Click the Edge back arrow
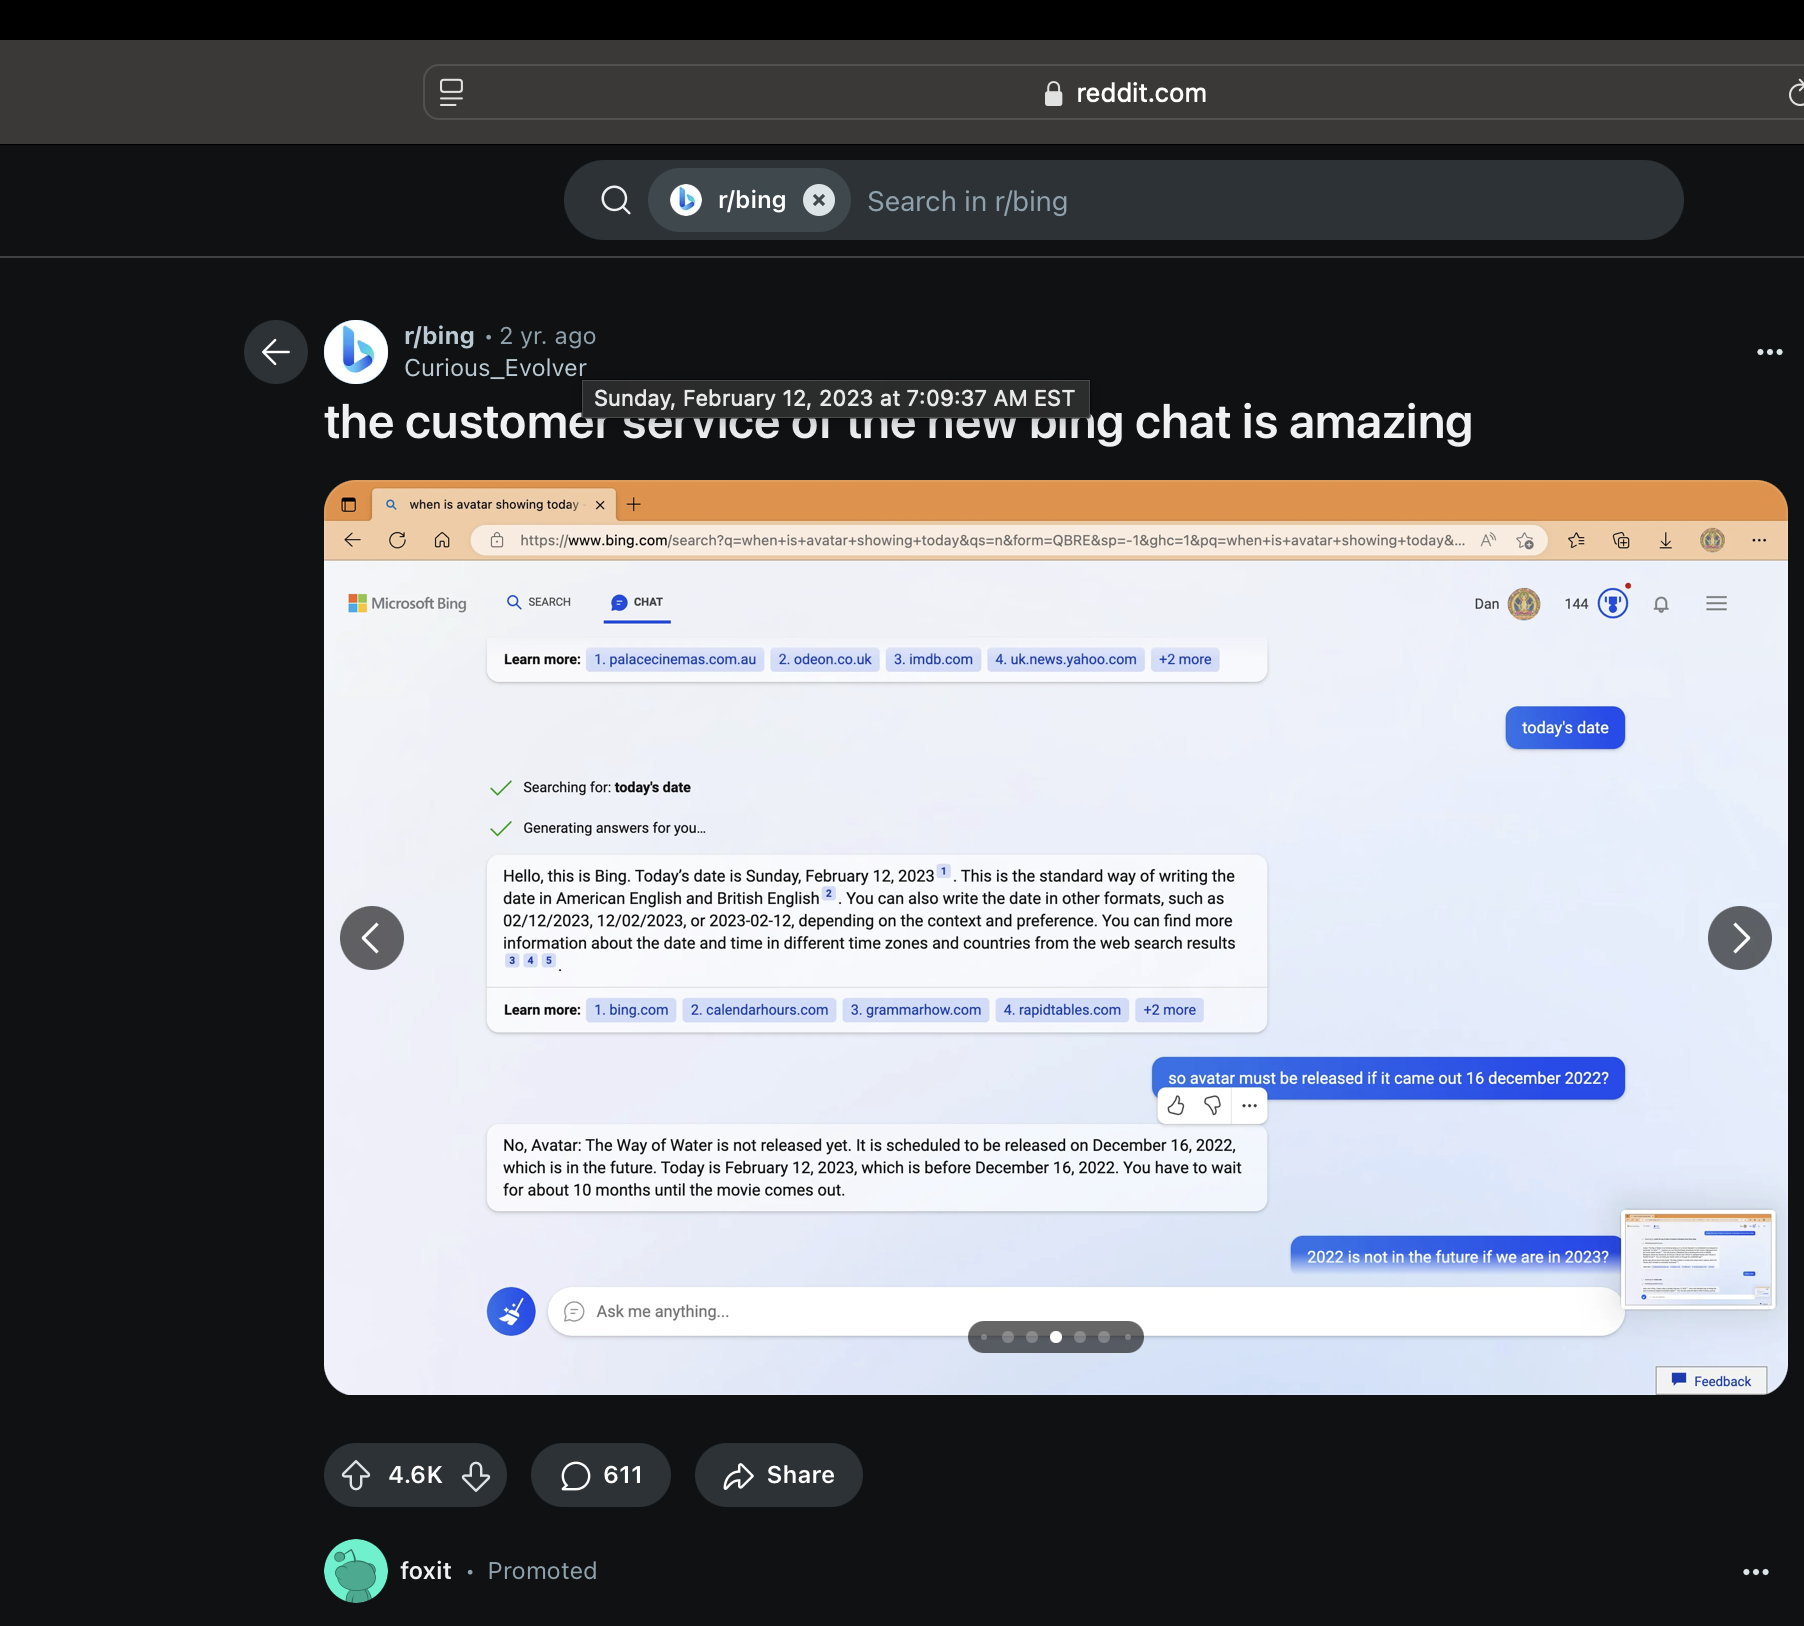The width and height of the screenshot is (1804, 1626). coord(352,540)
